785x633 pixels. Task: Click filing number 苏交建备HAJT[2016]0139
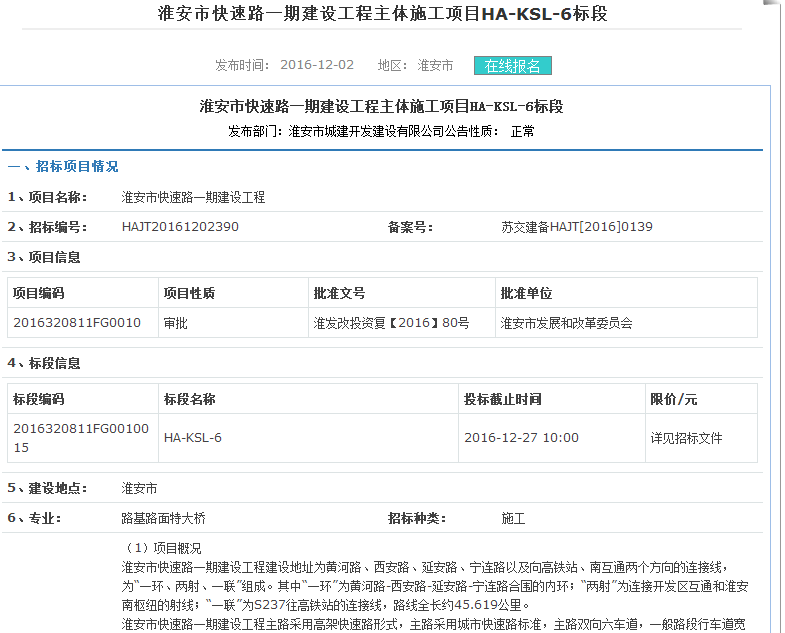[x=576, y=227]
